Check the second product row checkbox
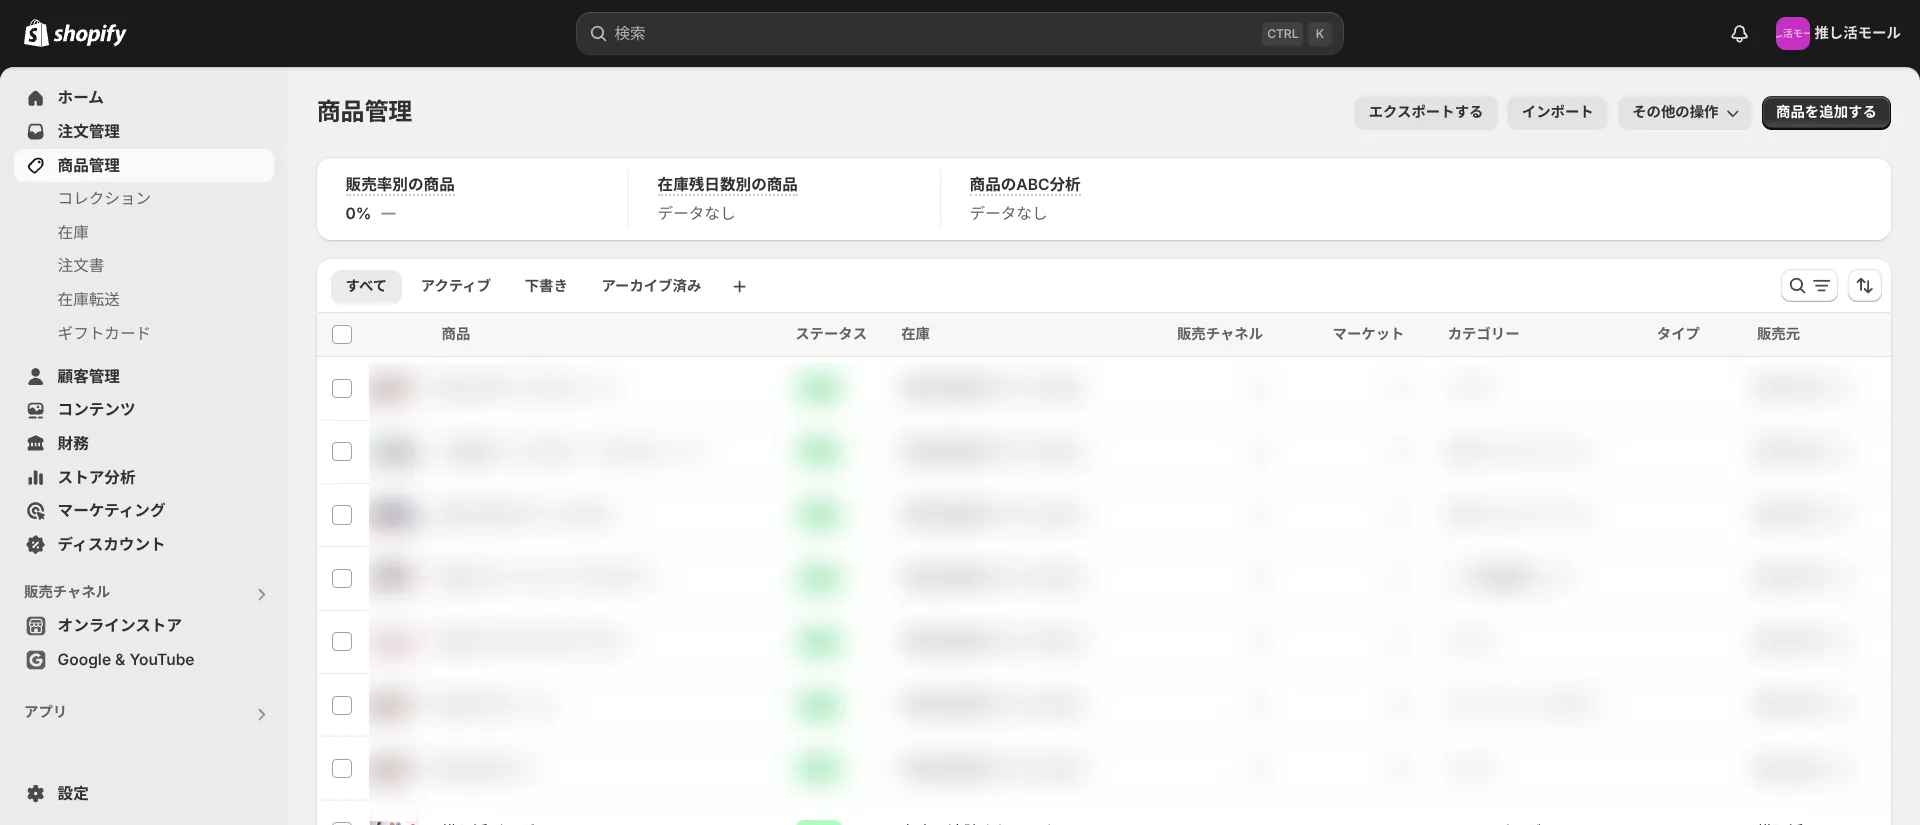The width and height of the screenshot is (1920, 825). pos(342,451)
